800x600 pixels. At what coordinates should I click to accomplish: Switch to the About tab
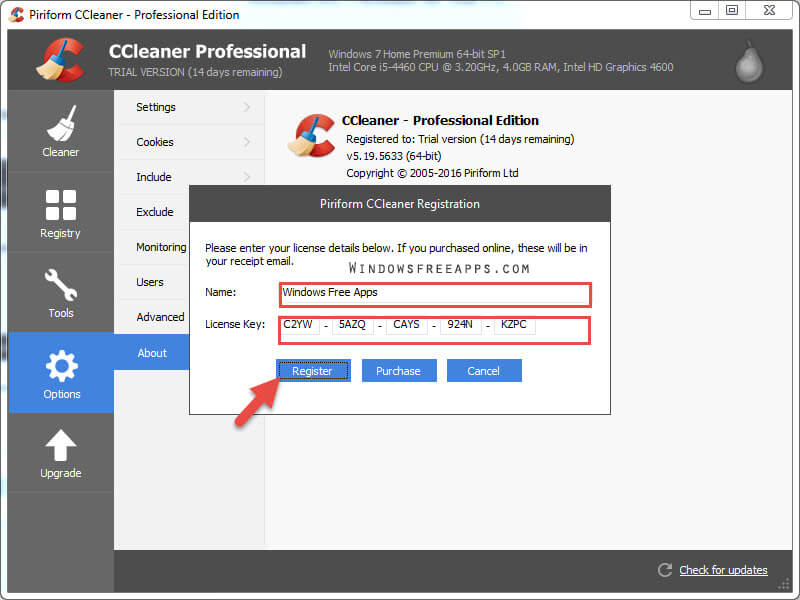click(x=152, y=352)
